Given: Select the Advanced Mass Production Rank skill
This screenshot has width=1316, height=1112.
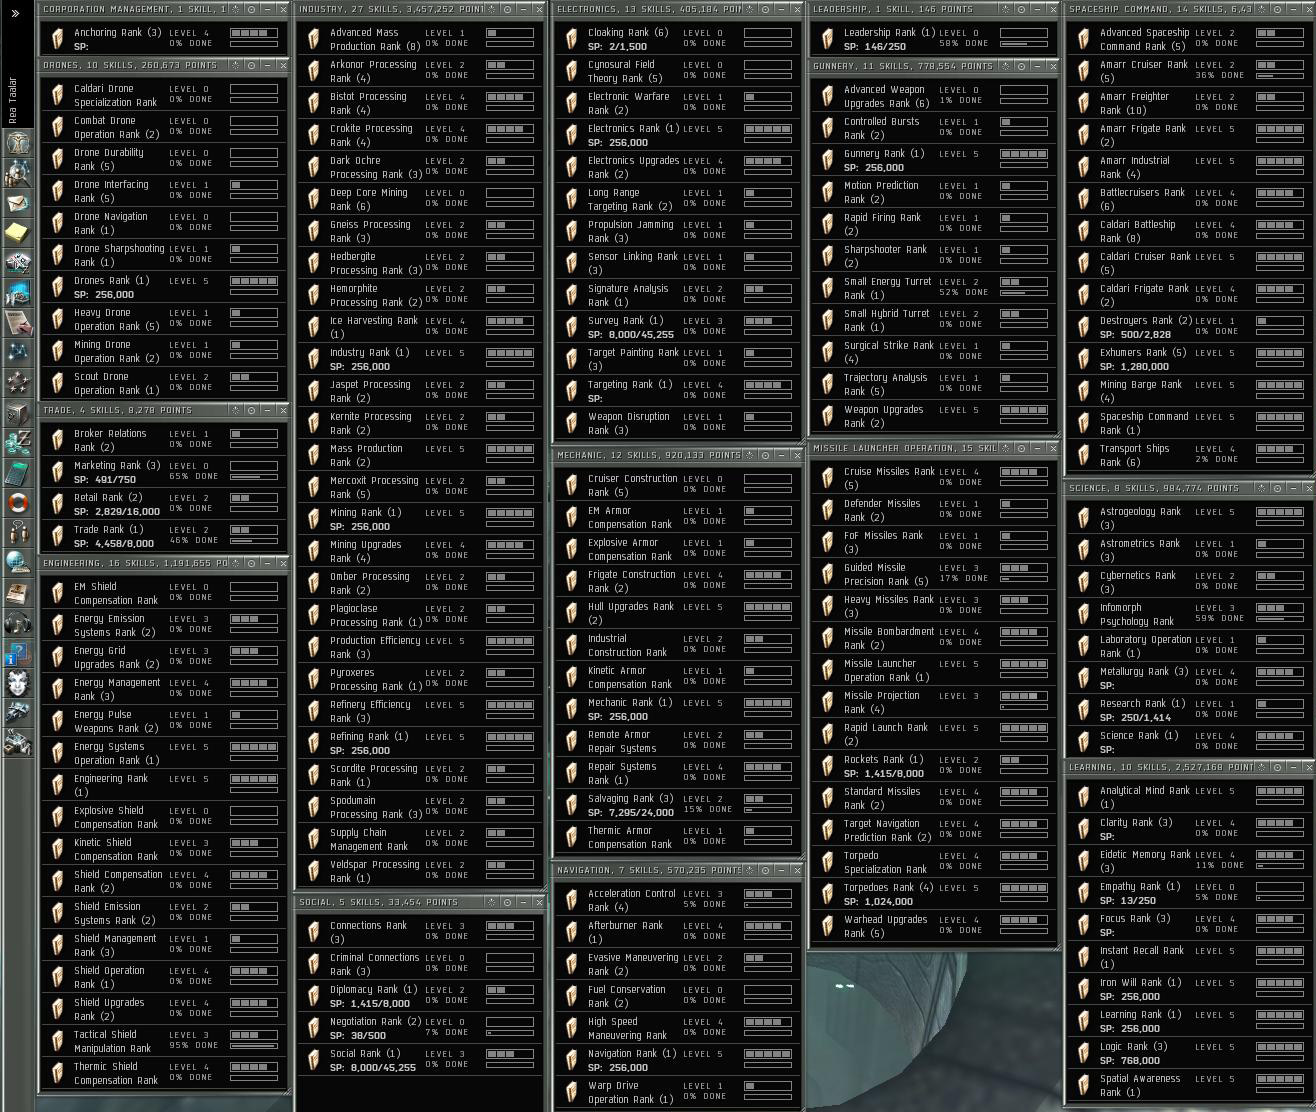Looking at the screenshot, I should click(x=422, y=39).
